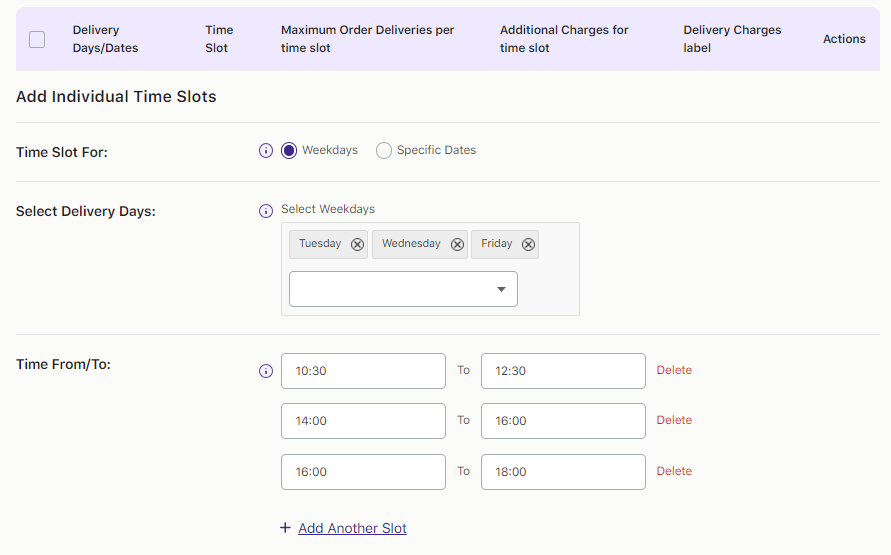Click the 10:30 start time field
Screen dimensions: 891x555
pyautogui.click(x=363, y=371)
